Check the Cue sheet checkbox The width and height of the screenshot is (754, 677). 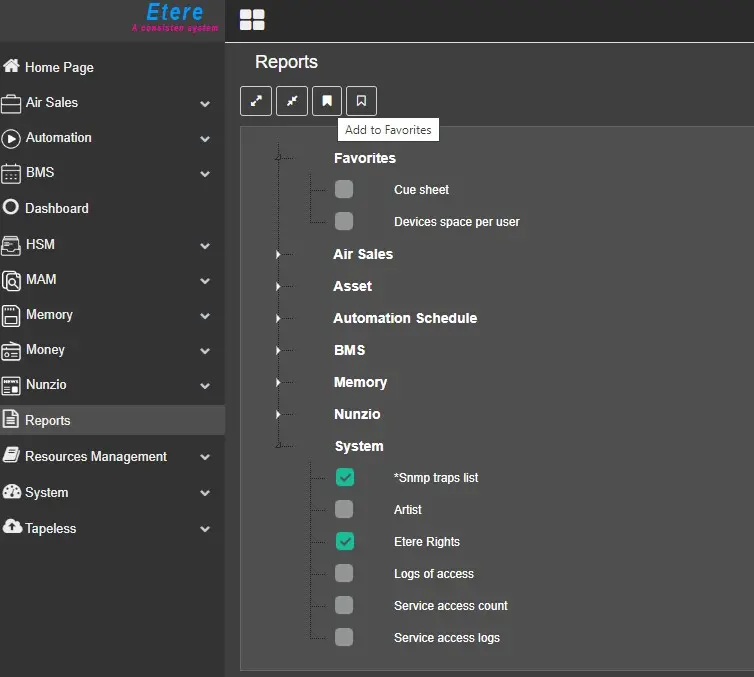[344, 189]
